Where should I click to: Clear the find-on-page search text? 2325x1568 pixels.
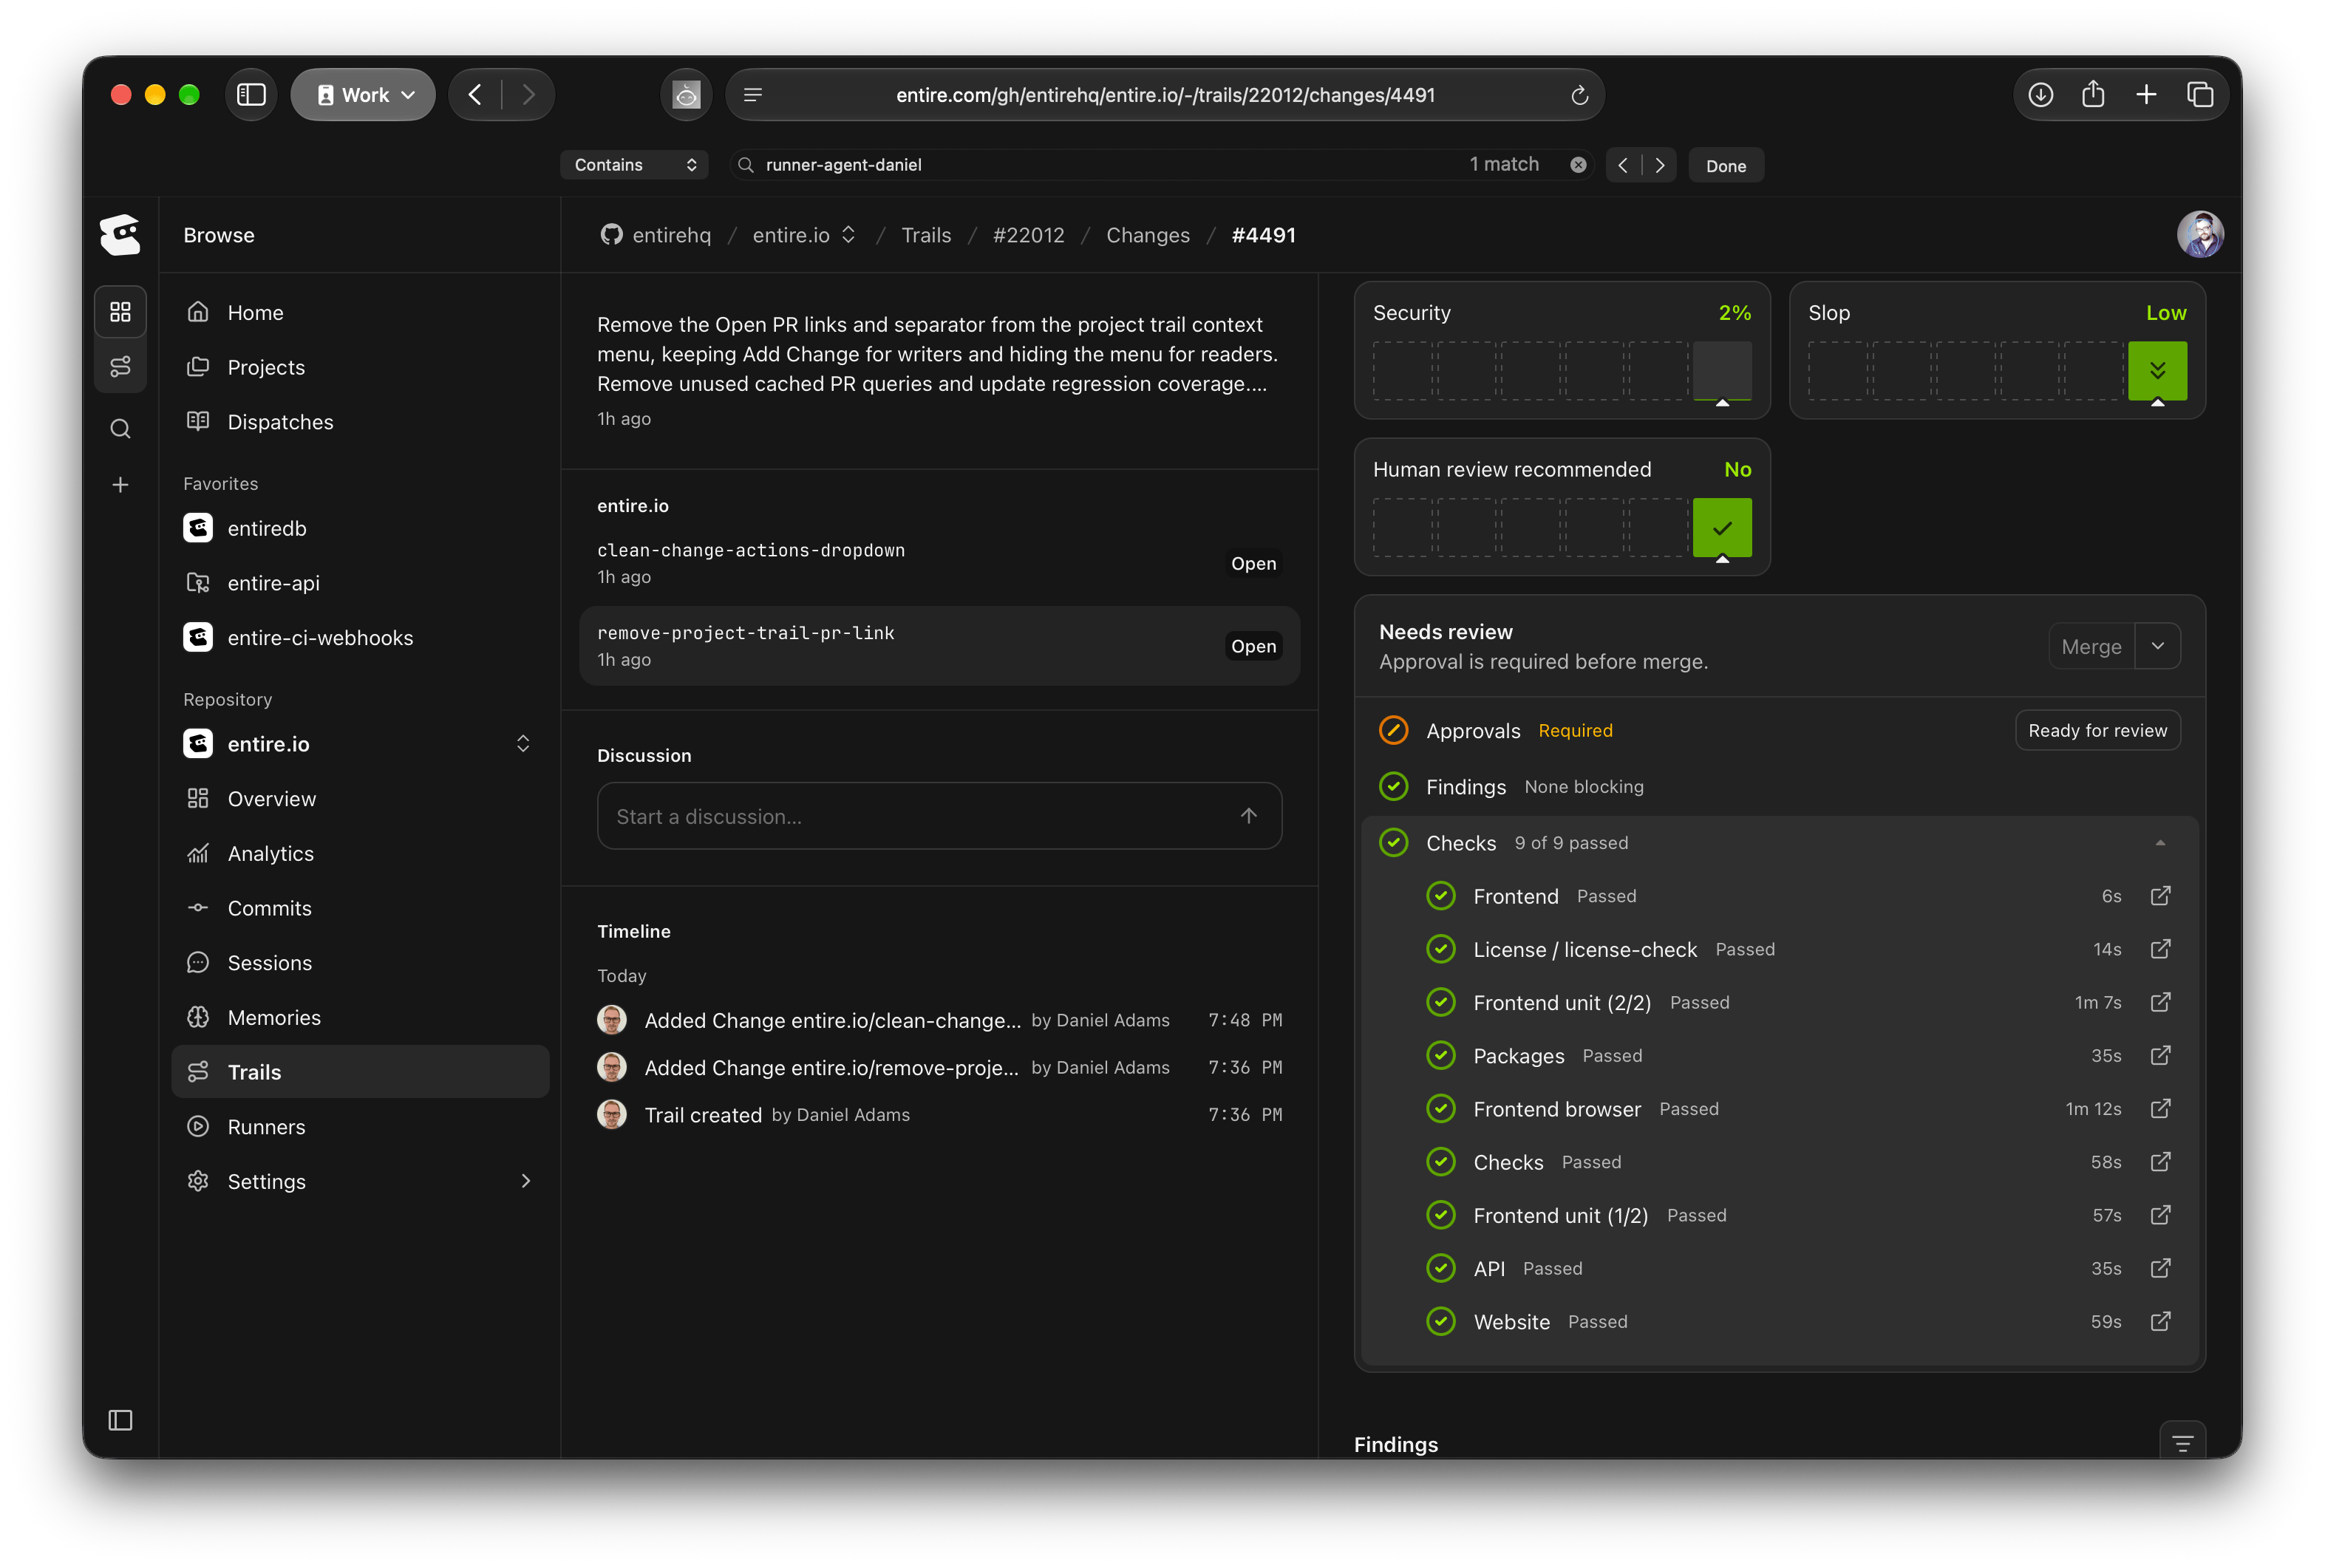[x=1578, y=165]
